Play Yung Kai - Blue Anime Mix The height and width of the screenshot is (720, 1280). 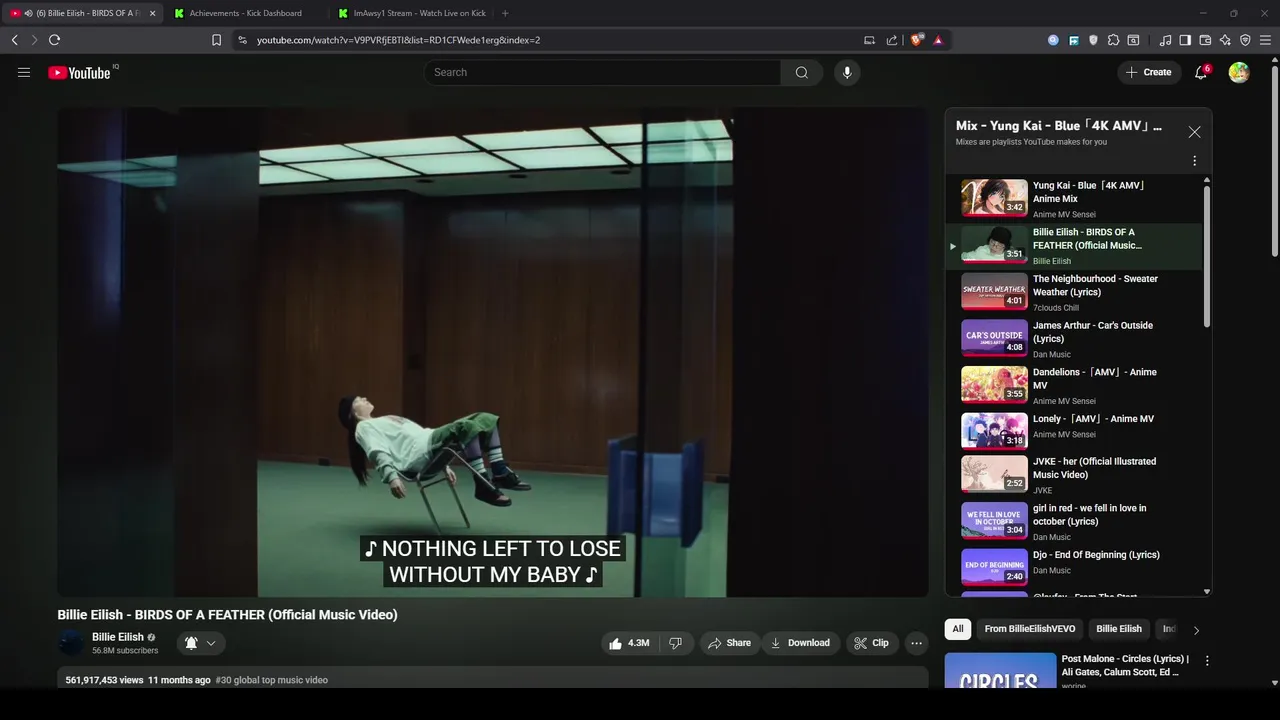(x=1076, y=198)
